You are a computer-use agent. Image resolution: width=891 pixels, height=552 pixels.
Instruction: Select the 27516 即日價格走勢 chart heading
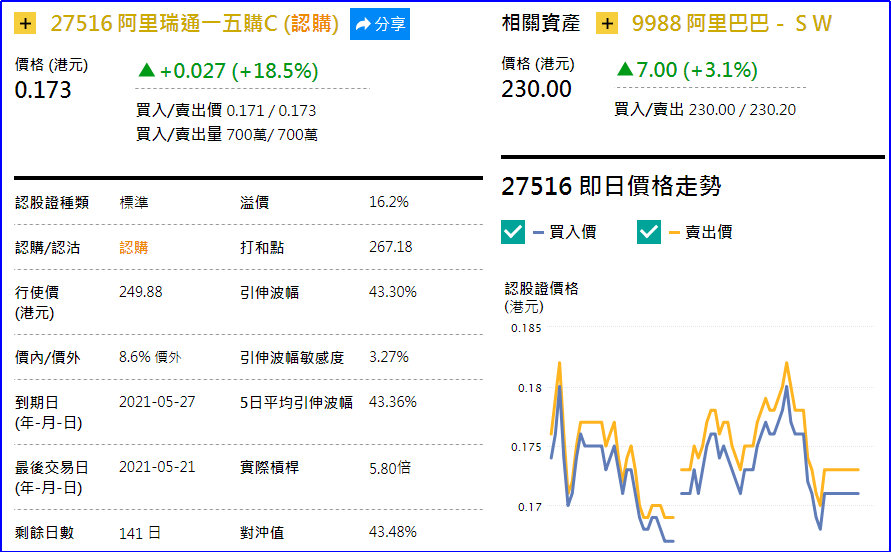(x=611, y=186)
